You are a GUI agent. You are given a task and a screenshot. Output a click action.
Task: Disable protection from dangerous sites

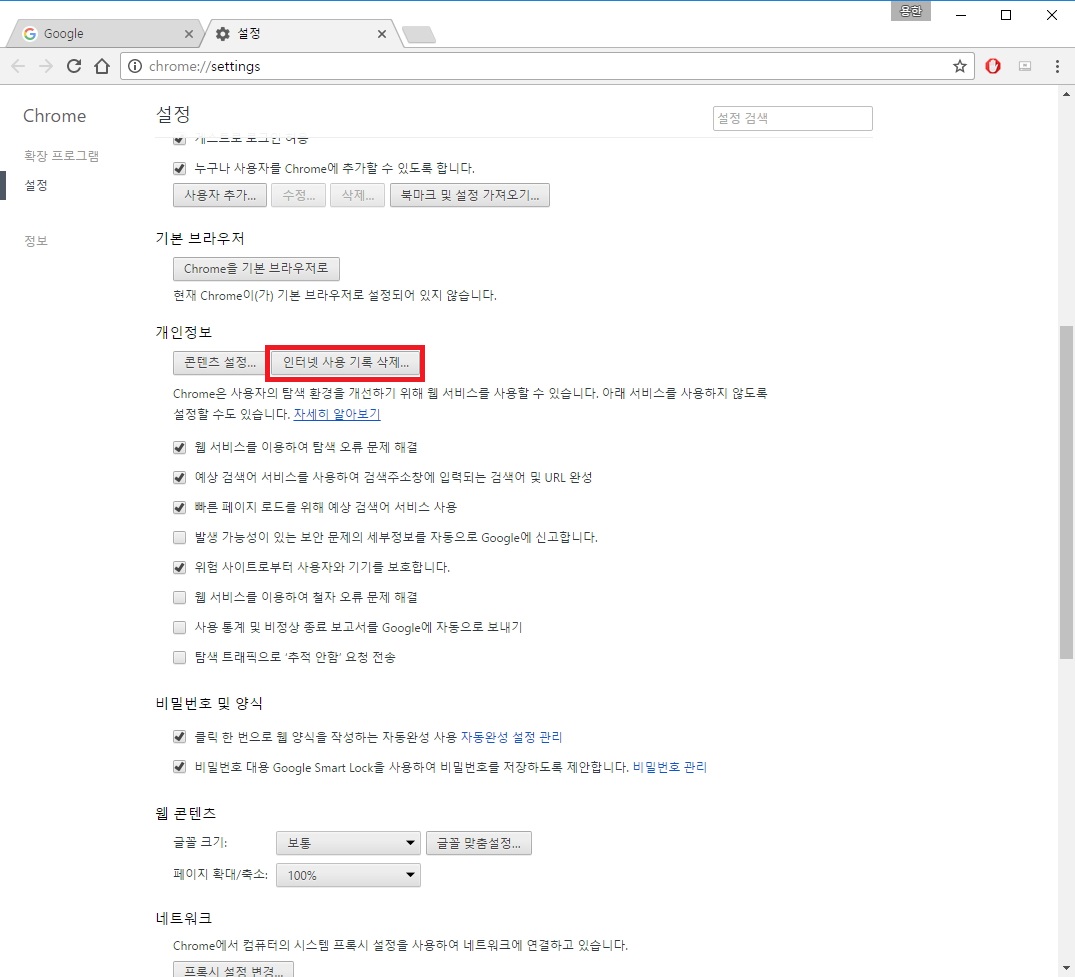point(179,567)
